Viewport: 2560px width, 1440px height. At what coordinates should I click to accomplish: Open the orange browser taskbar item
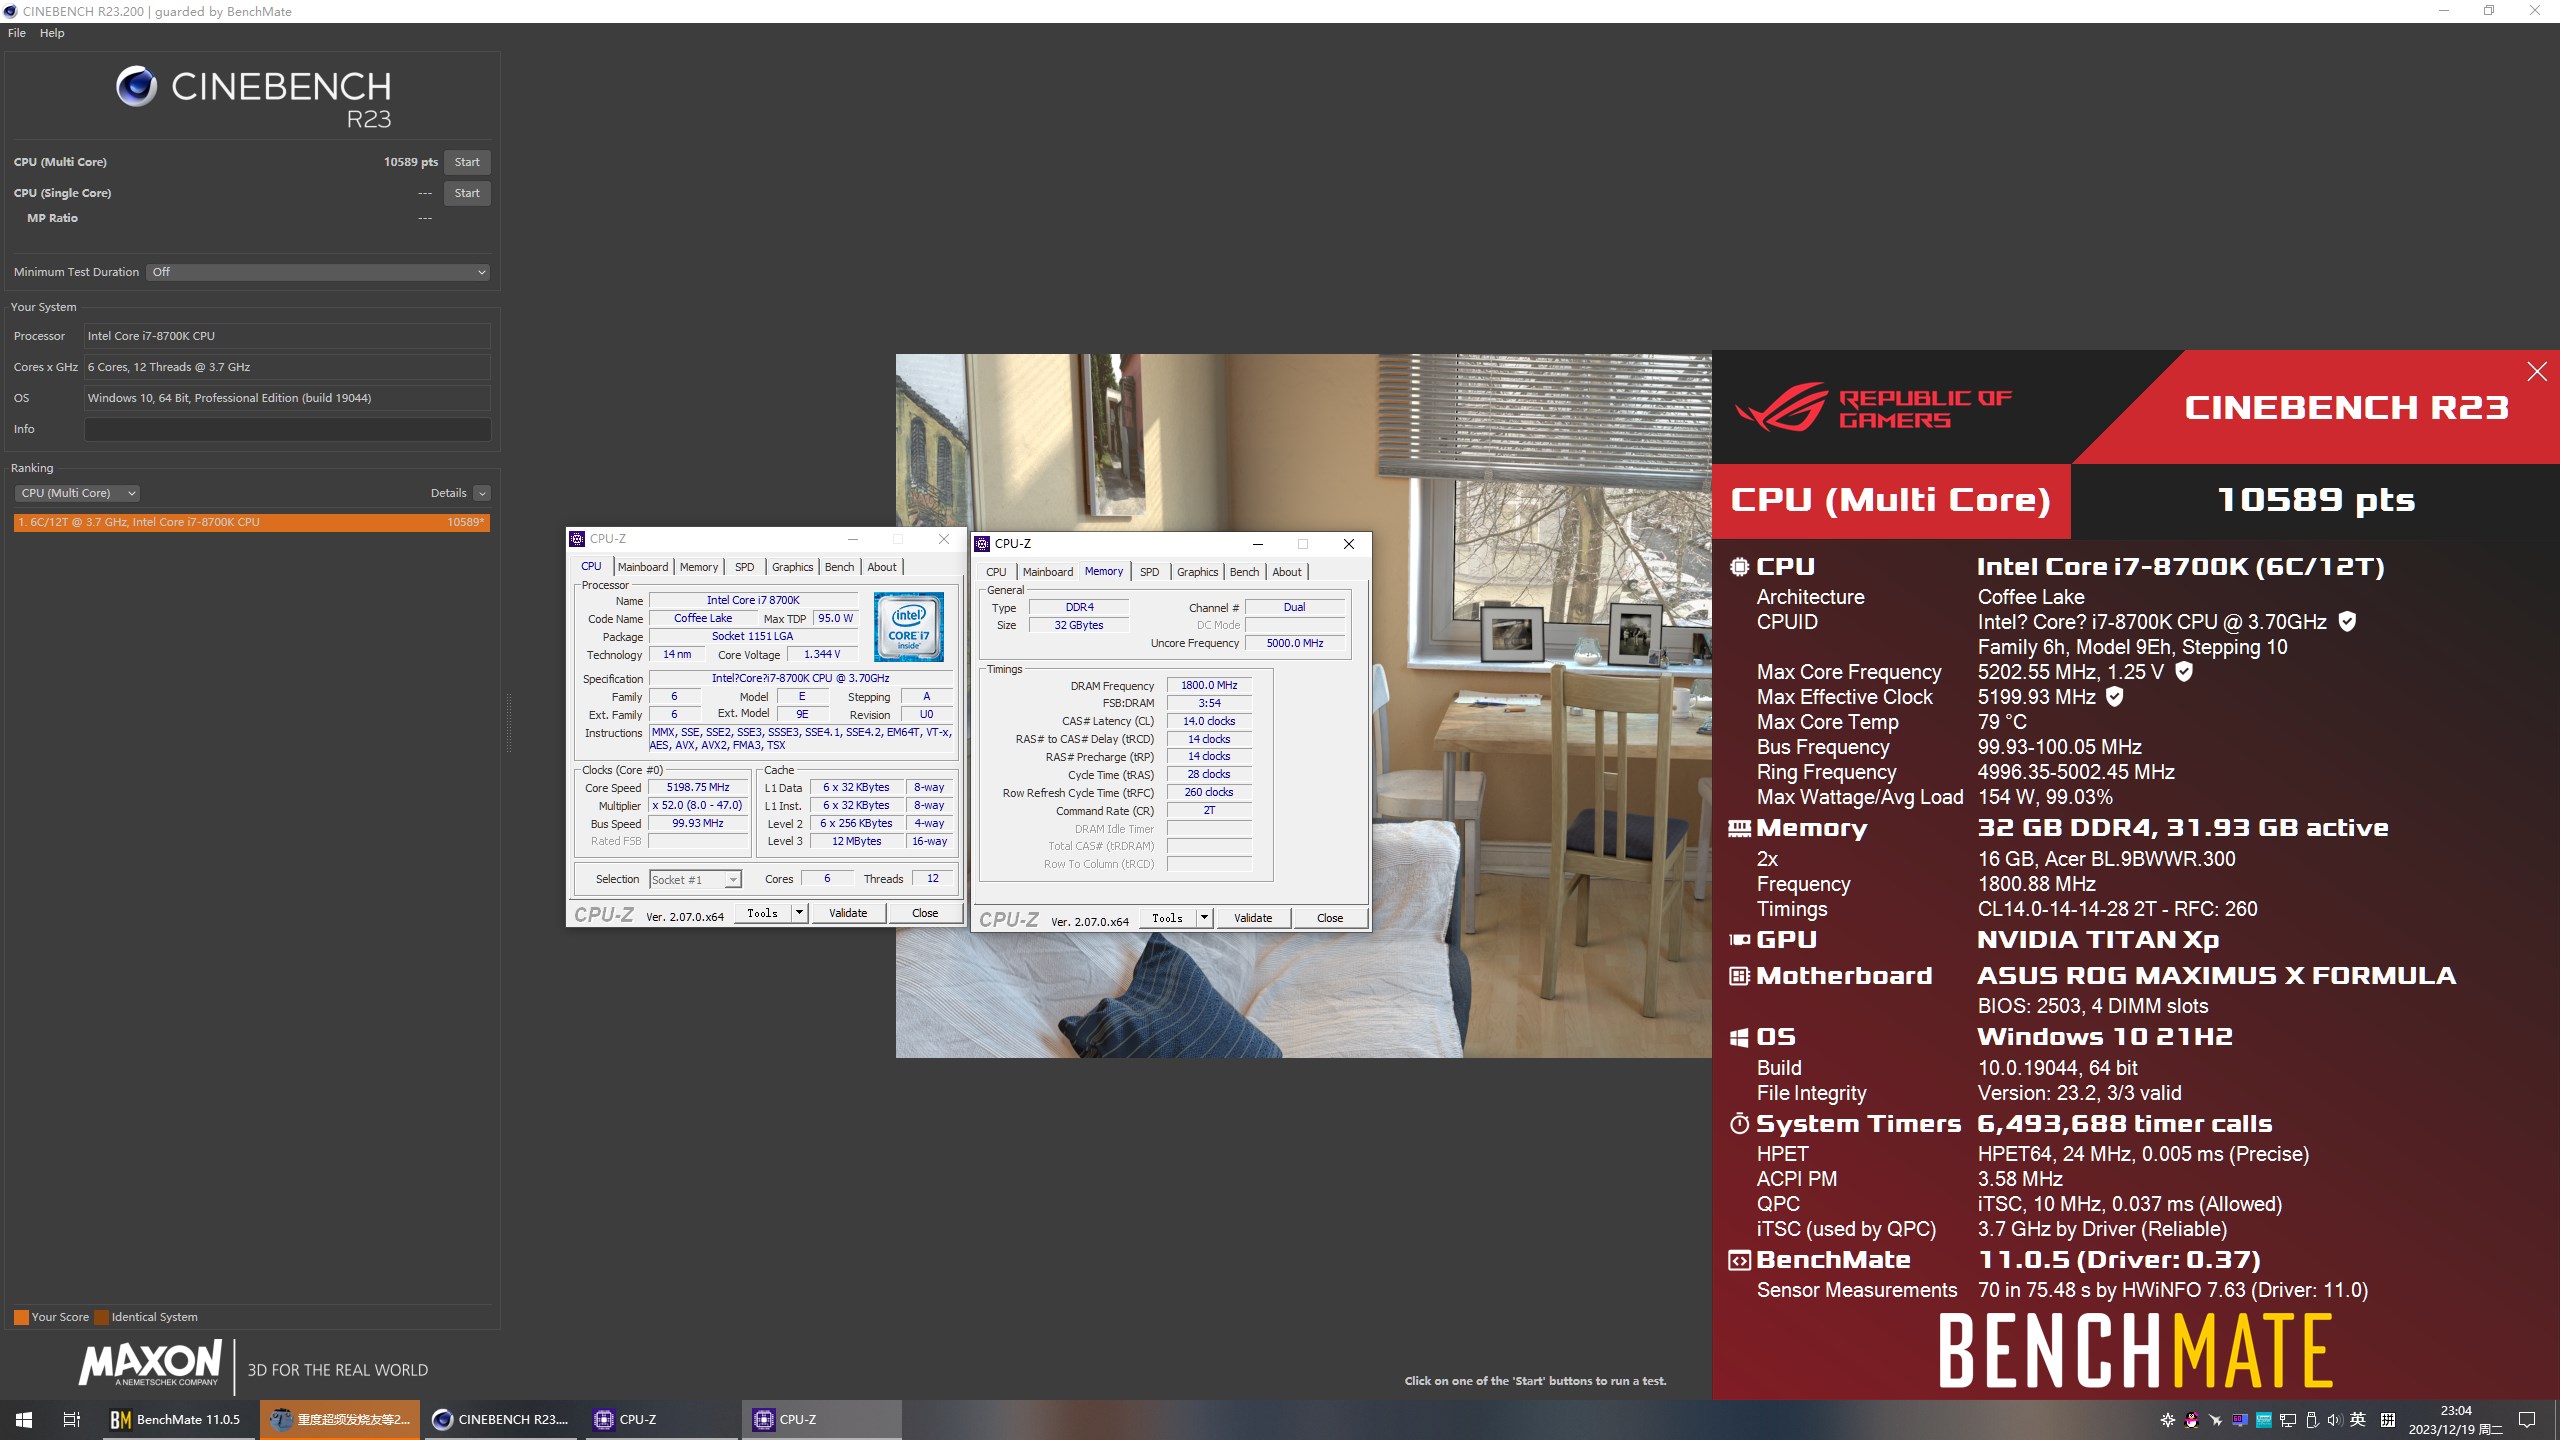340,1420
